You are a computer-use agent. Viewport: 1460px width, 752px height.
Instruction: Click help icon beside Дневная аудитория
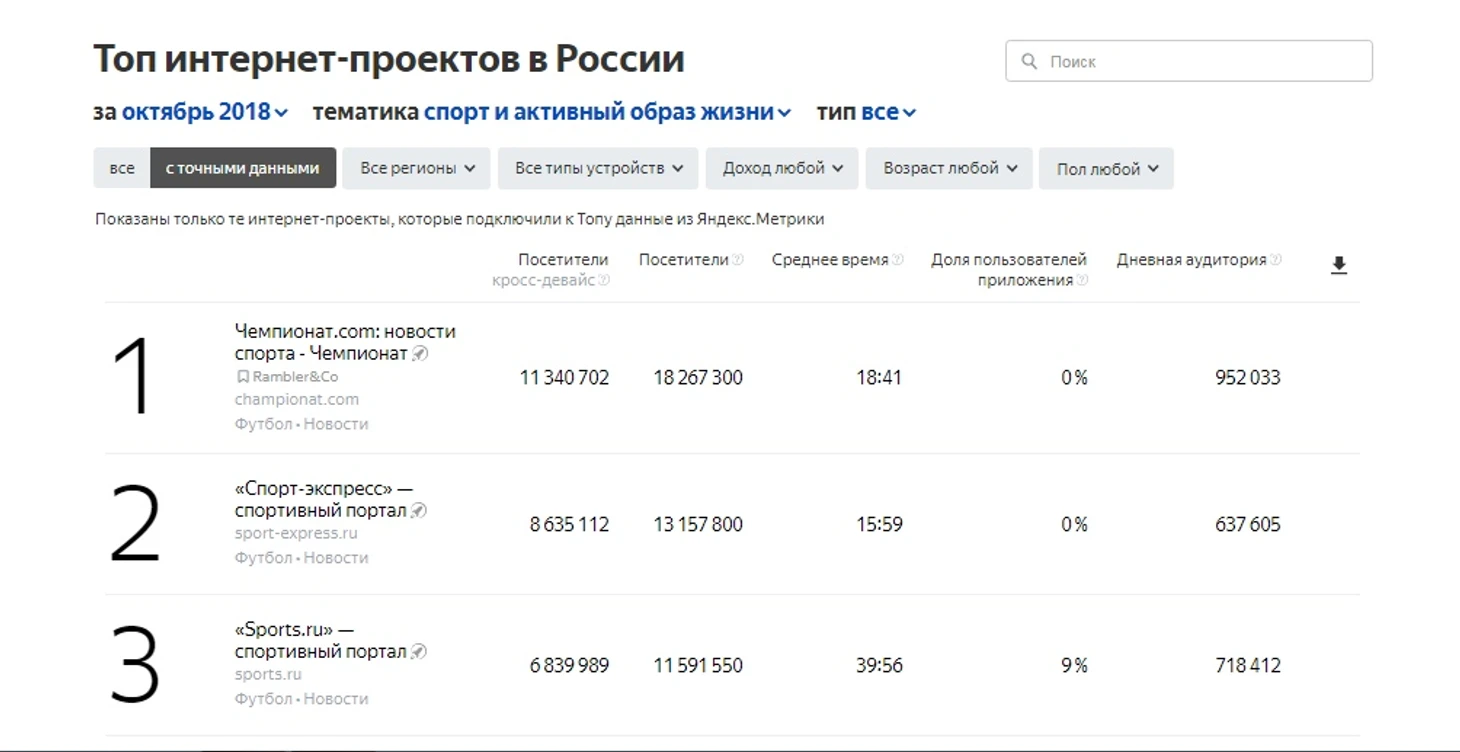(1276, 259)
